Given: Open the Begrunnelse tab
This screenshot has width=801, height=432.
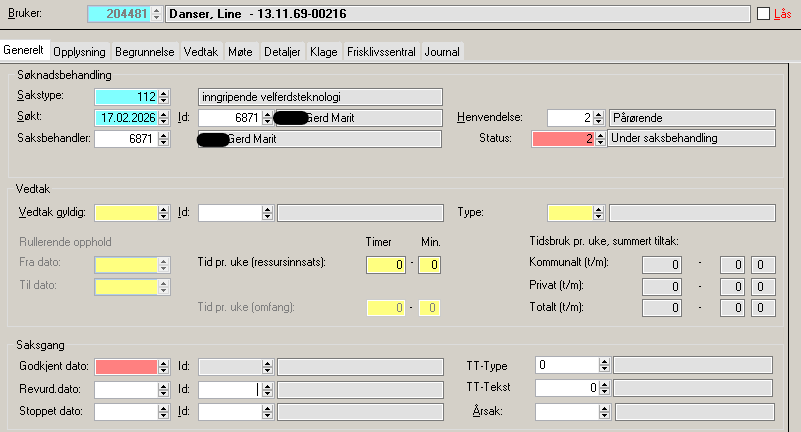Looking at the screenshot, I should pyautogui.click(x=147, y=51).
